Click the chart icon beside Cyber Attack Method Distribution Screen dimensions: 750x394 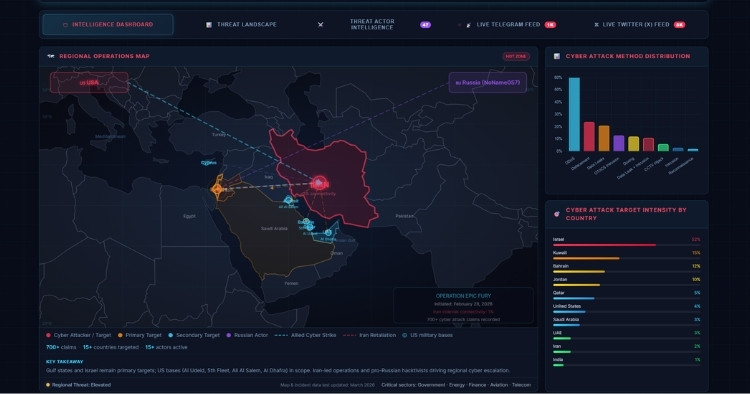coord(557,56)
